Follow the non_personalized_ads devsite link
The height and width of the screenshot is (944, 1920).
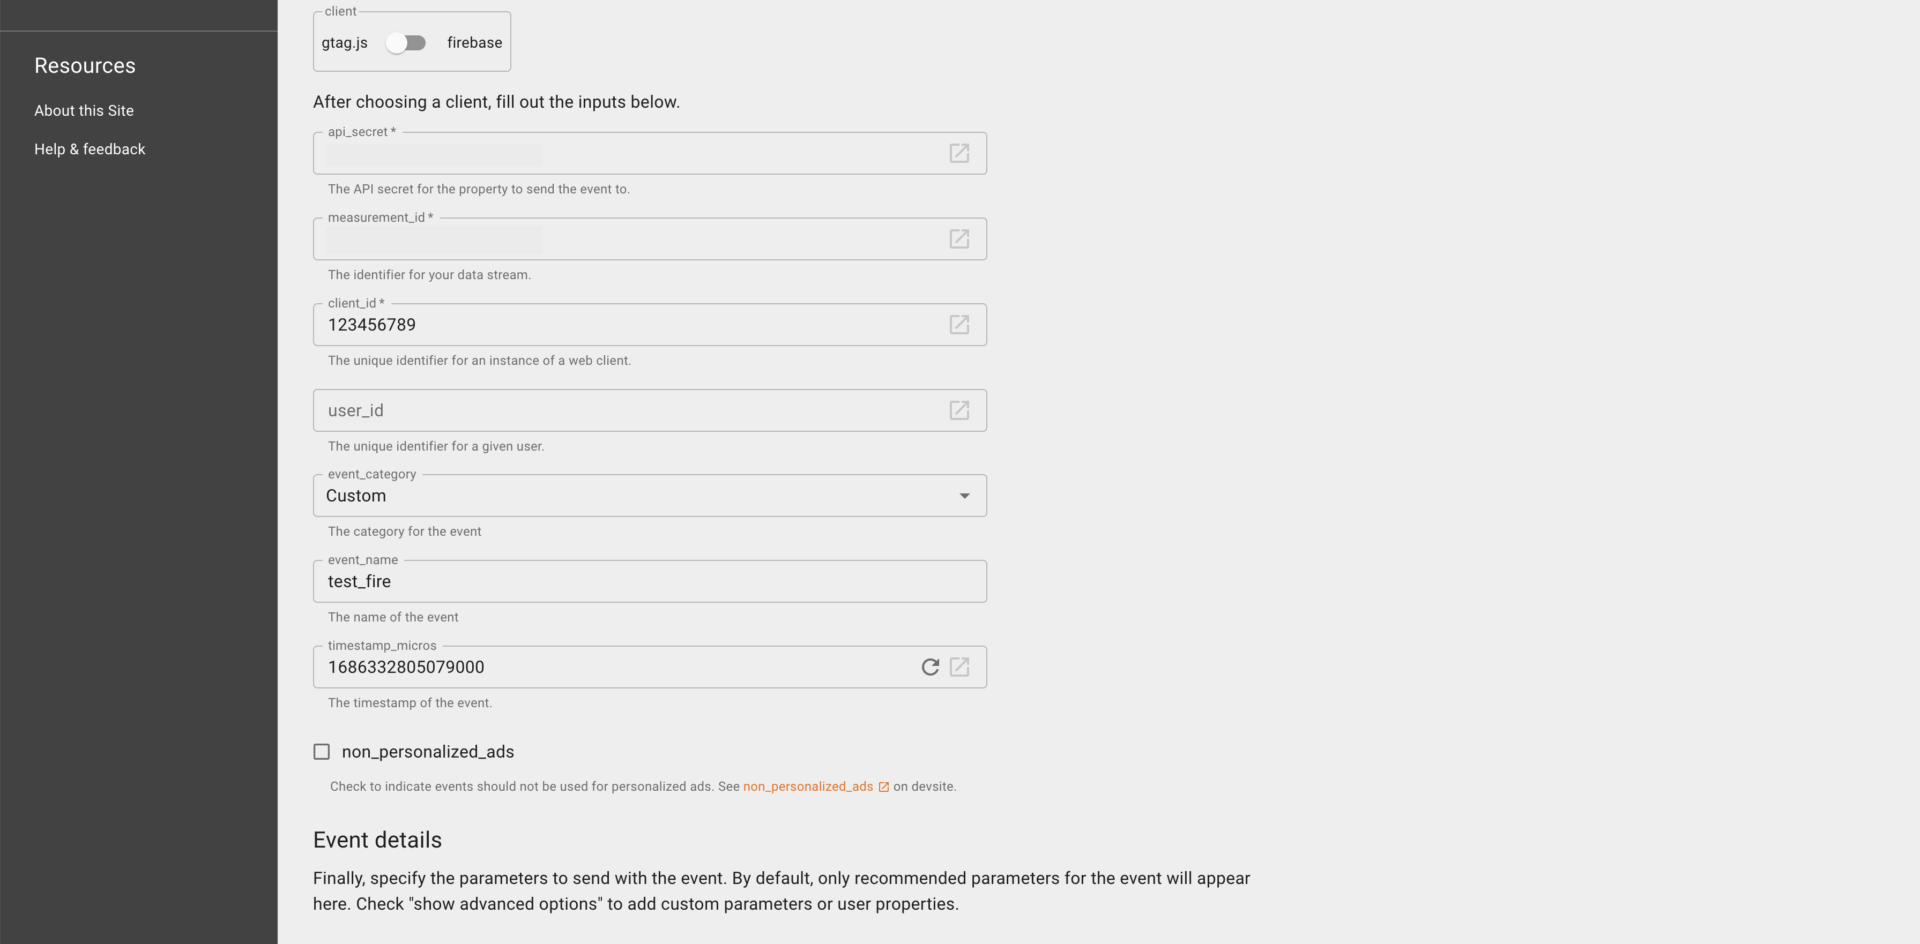click(x=808, y=787)
